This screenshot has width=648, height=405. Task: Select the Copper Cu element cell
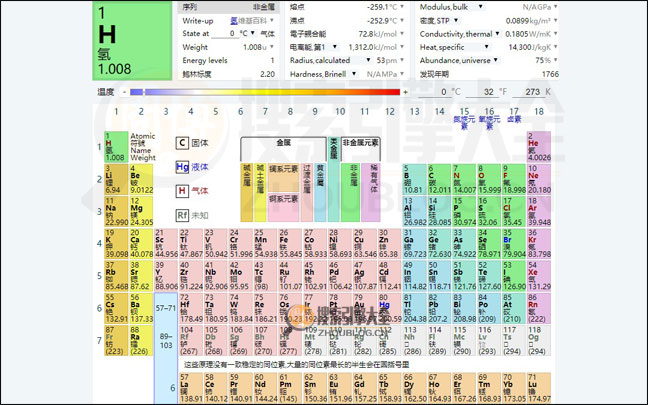click(365, 243)
